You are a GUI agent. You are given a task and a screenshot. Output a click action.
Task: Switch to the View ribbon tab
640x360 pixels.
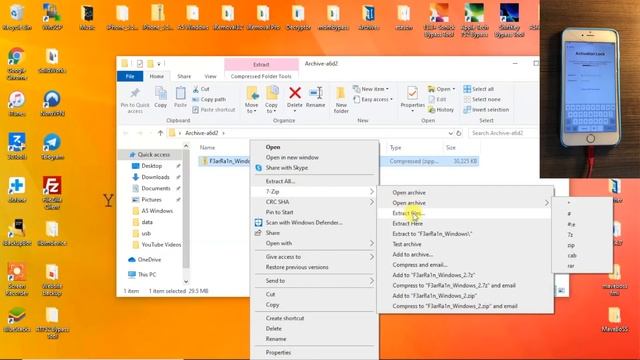coord(210,76)
